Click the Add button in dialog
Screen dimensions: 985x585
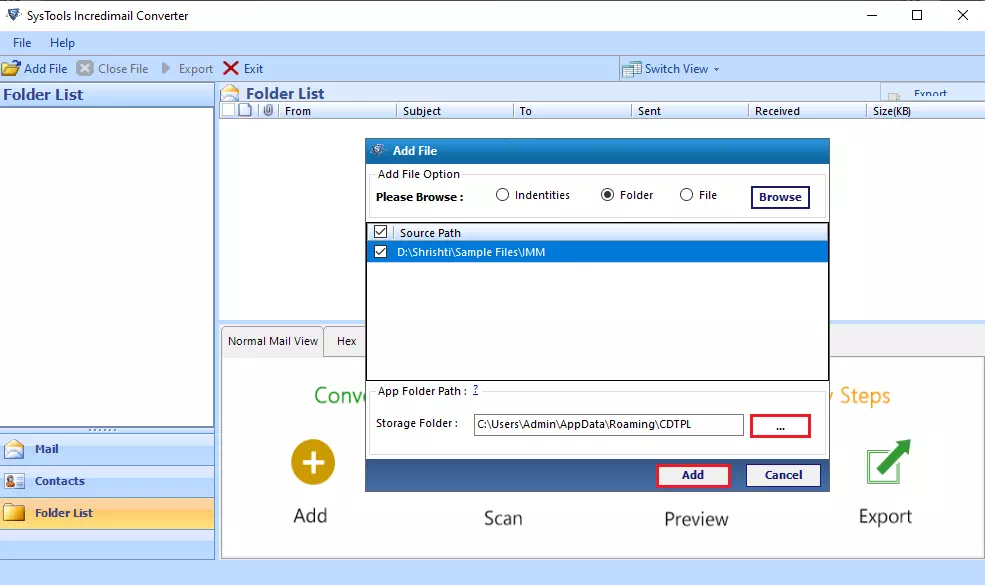pyautogui.click(x=693, y=475)
